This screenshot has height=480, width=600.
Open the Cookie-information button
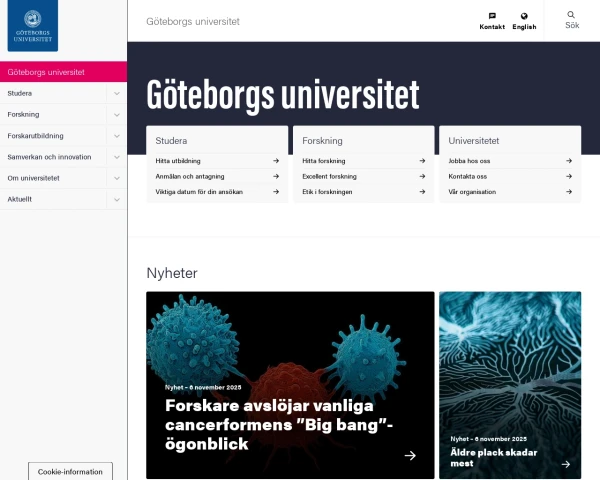pos(70,471)
